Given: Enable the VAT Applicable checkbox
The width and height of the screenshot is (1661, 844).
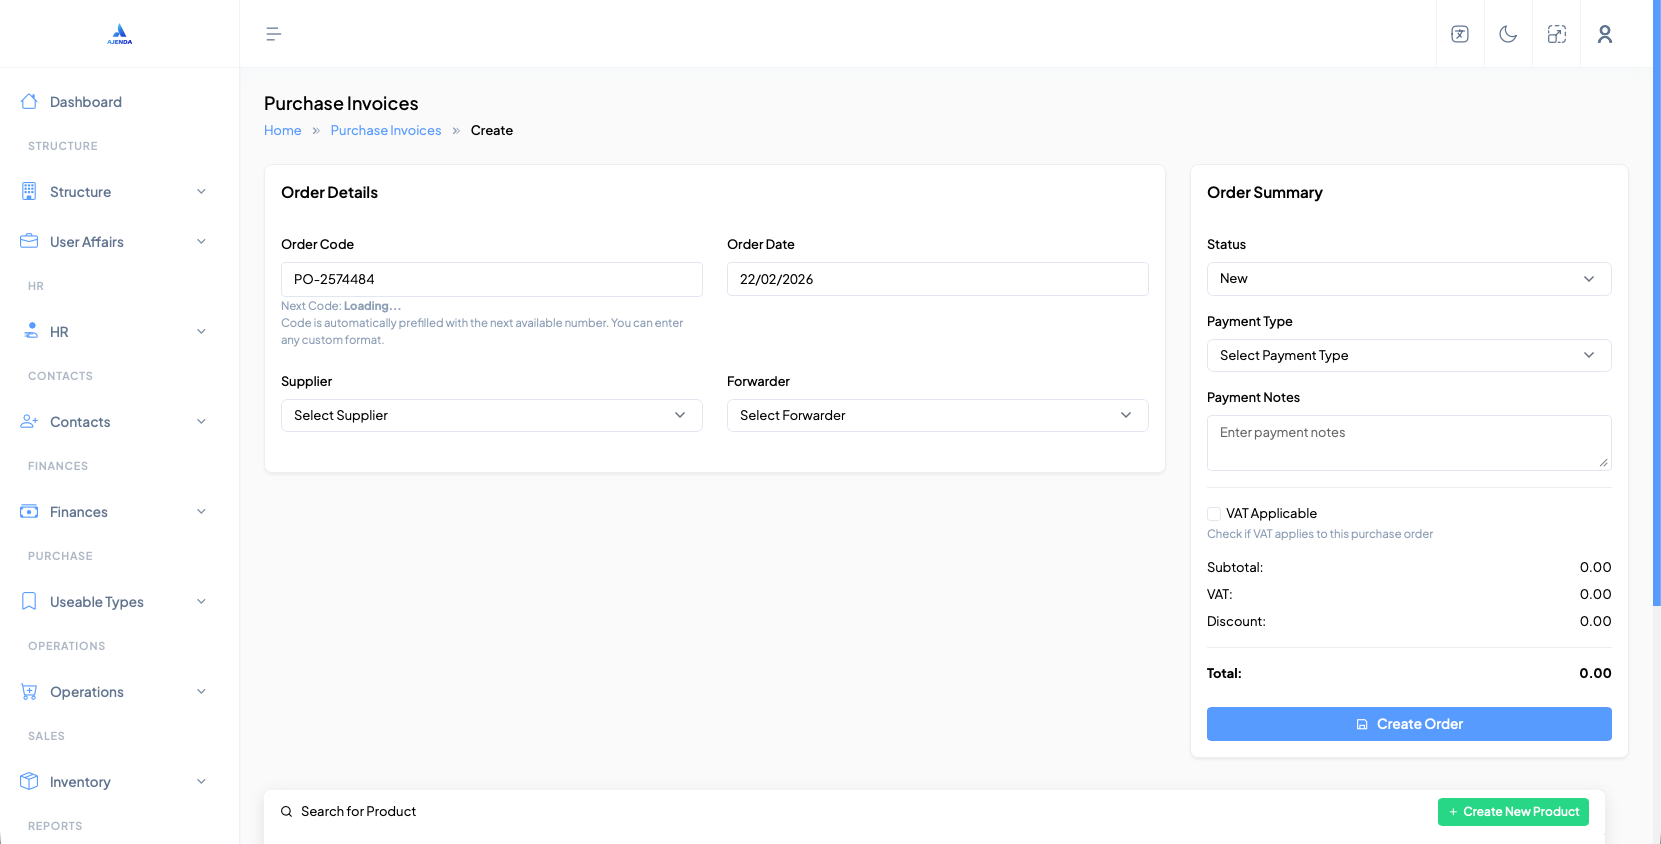Looking at the screenshot, I should tap(1214, 514).
